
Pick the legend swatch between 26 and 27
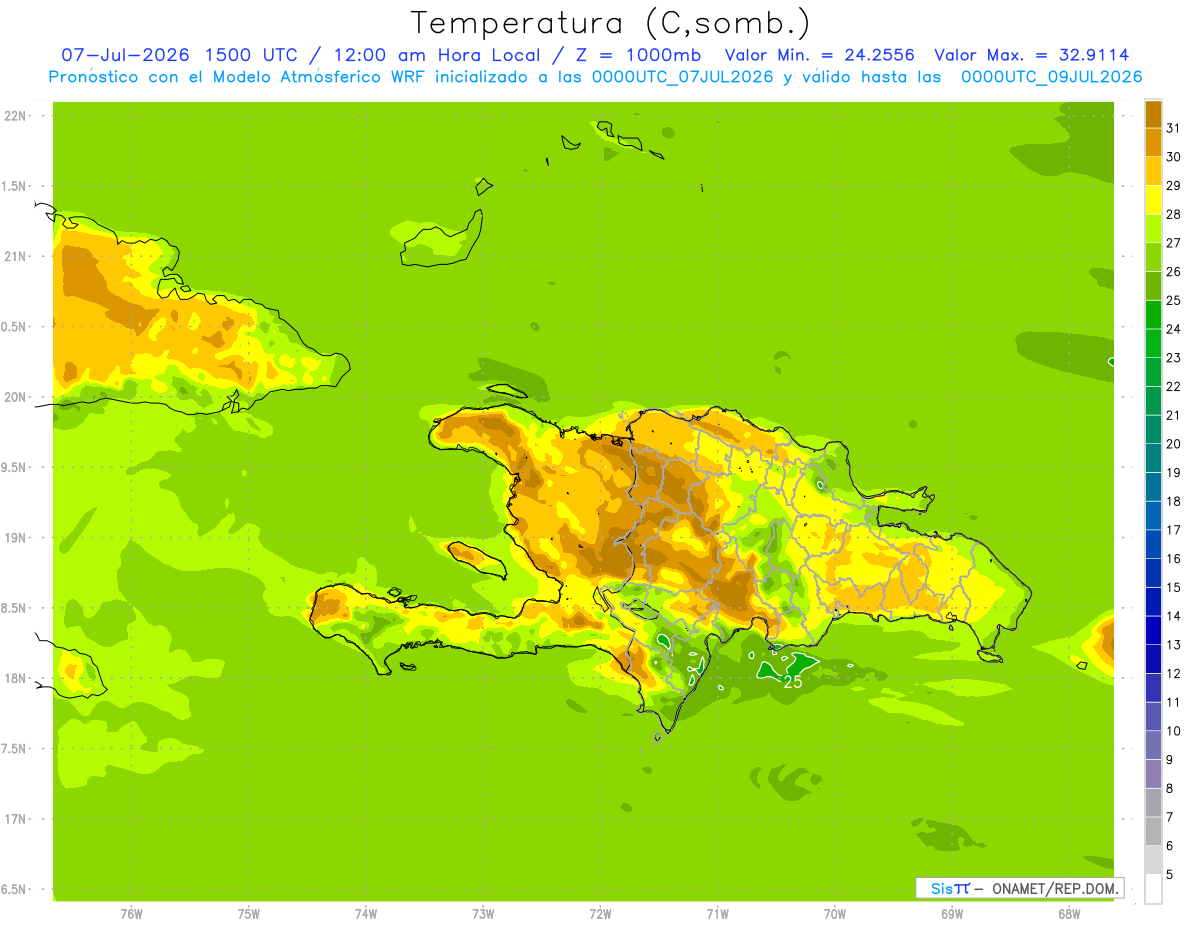coord(1153,257)
